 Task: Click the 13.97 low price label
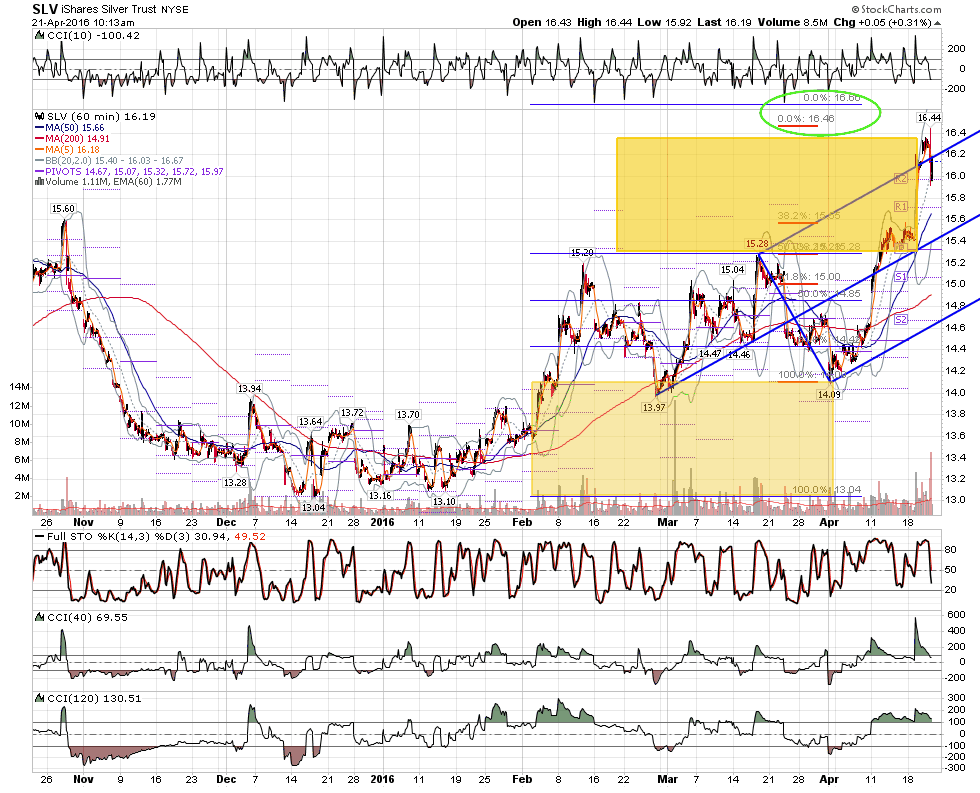click(x=654, y=407)
